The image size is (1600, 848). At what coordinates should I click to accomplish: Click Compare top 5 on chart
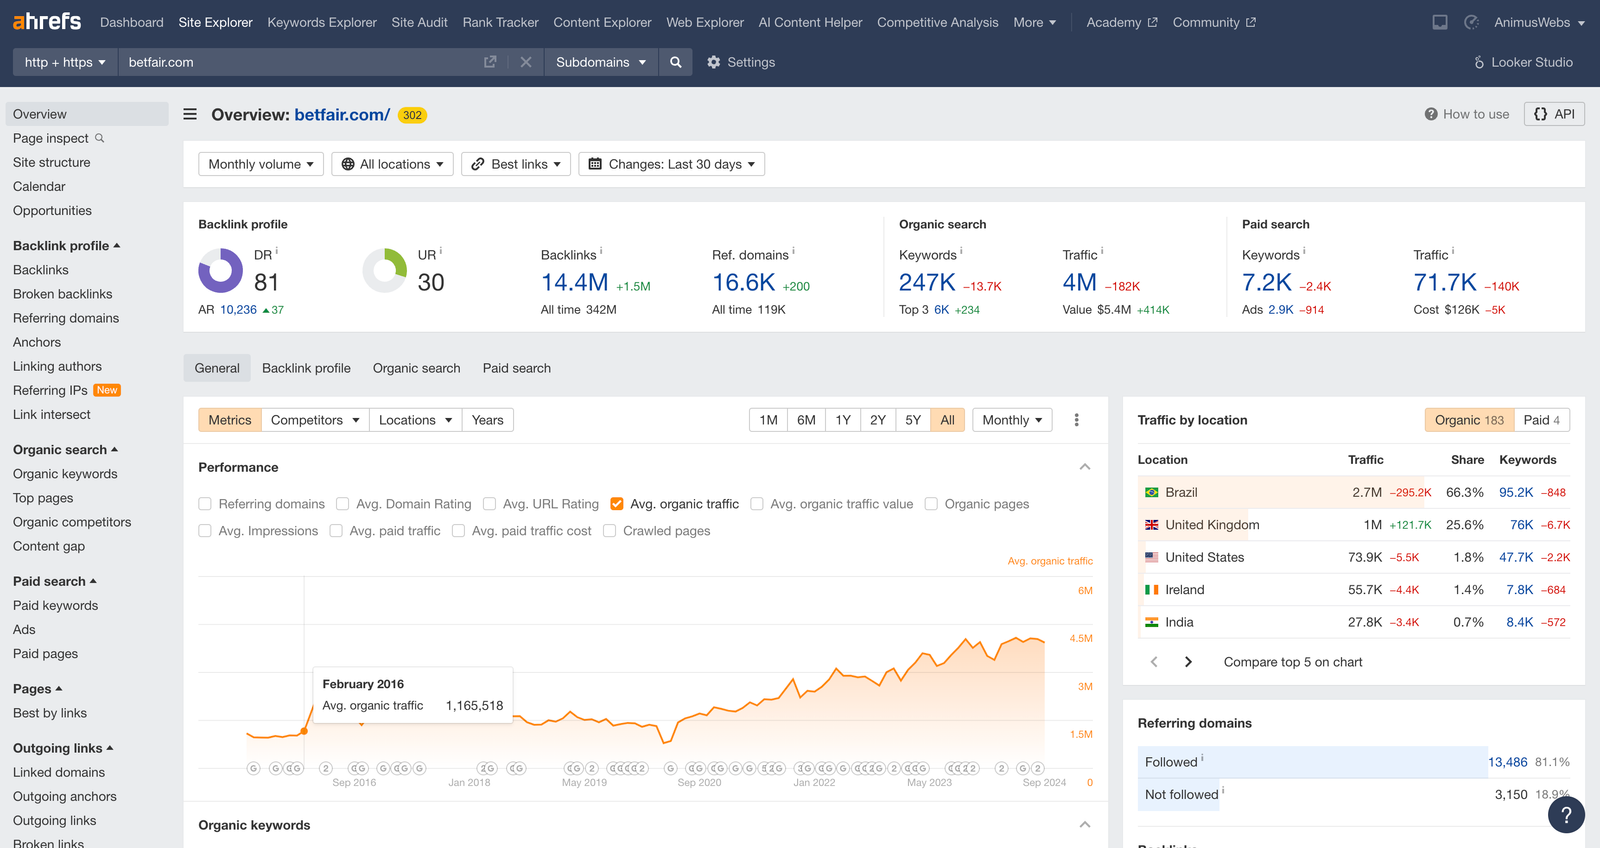(x=1293, y=662)
